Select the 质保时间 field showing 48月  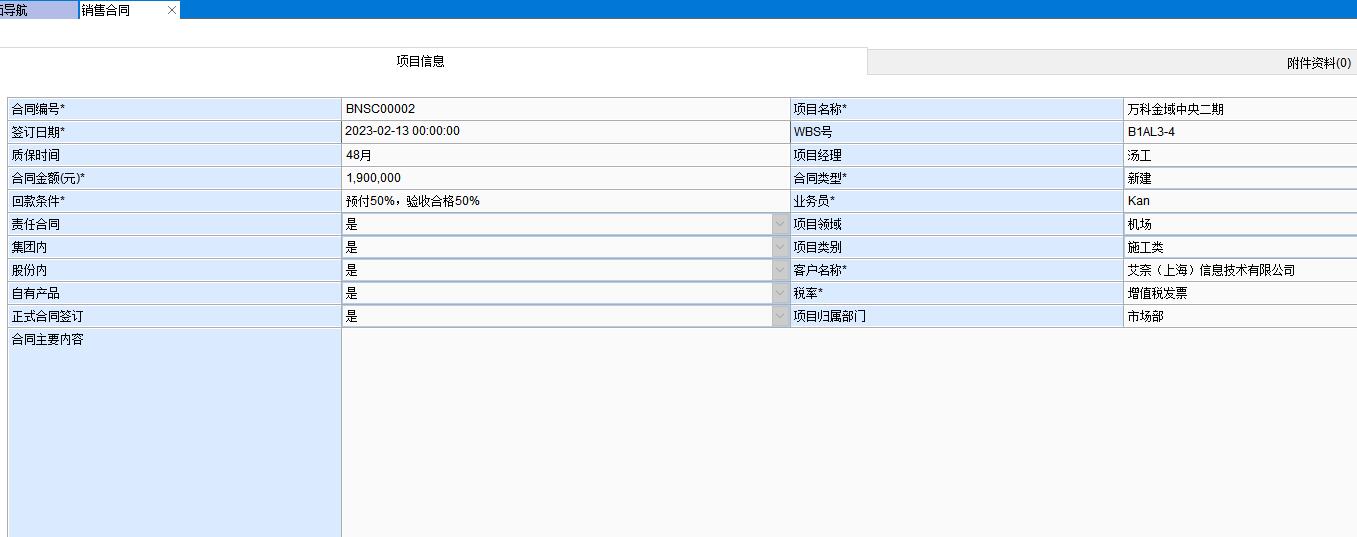click(565, 155)
